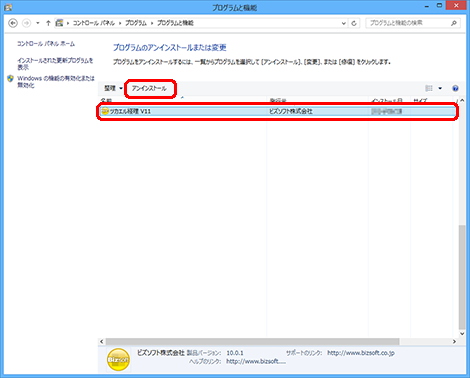Click product version value 10.0.1
The height and width of the screenshot is (378, 470).
click(235, 353)
